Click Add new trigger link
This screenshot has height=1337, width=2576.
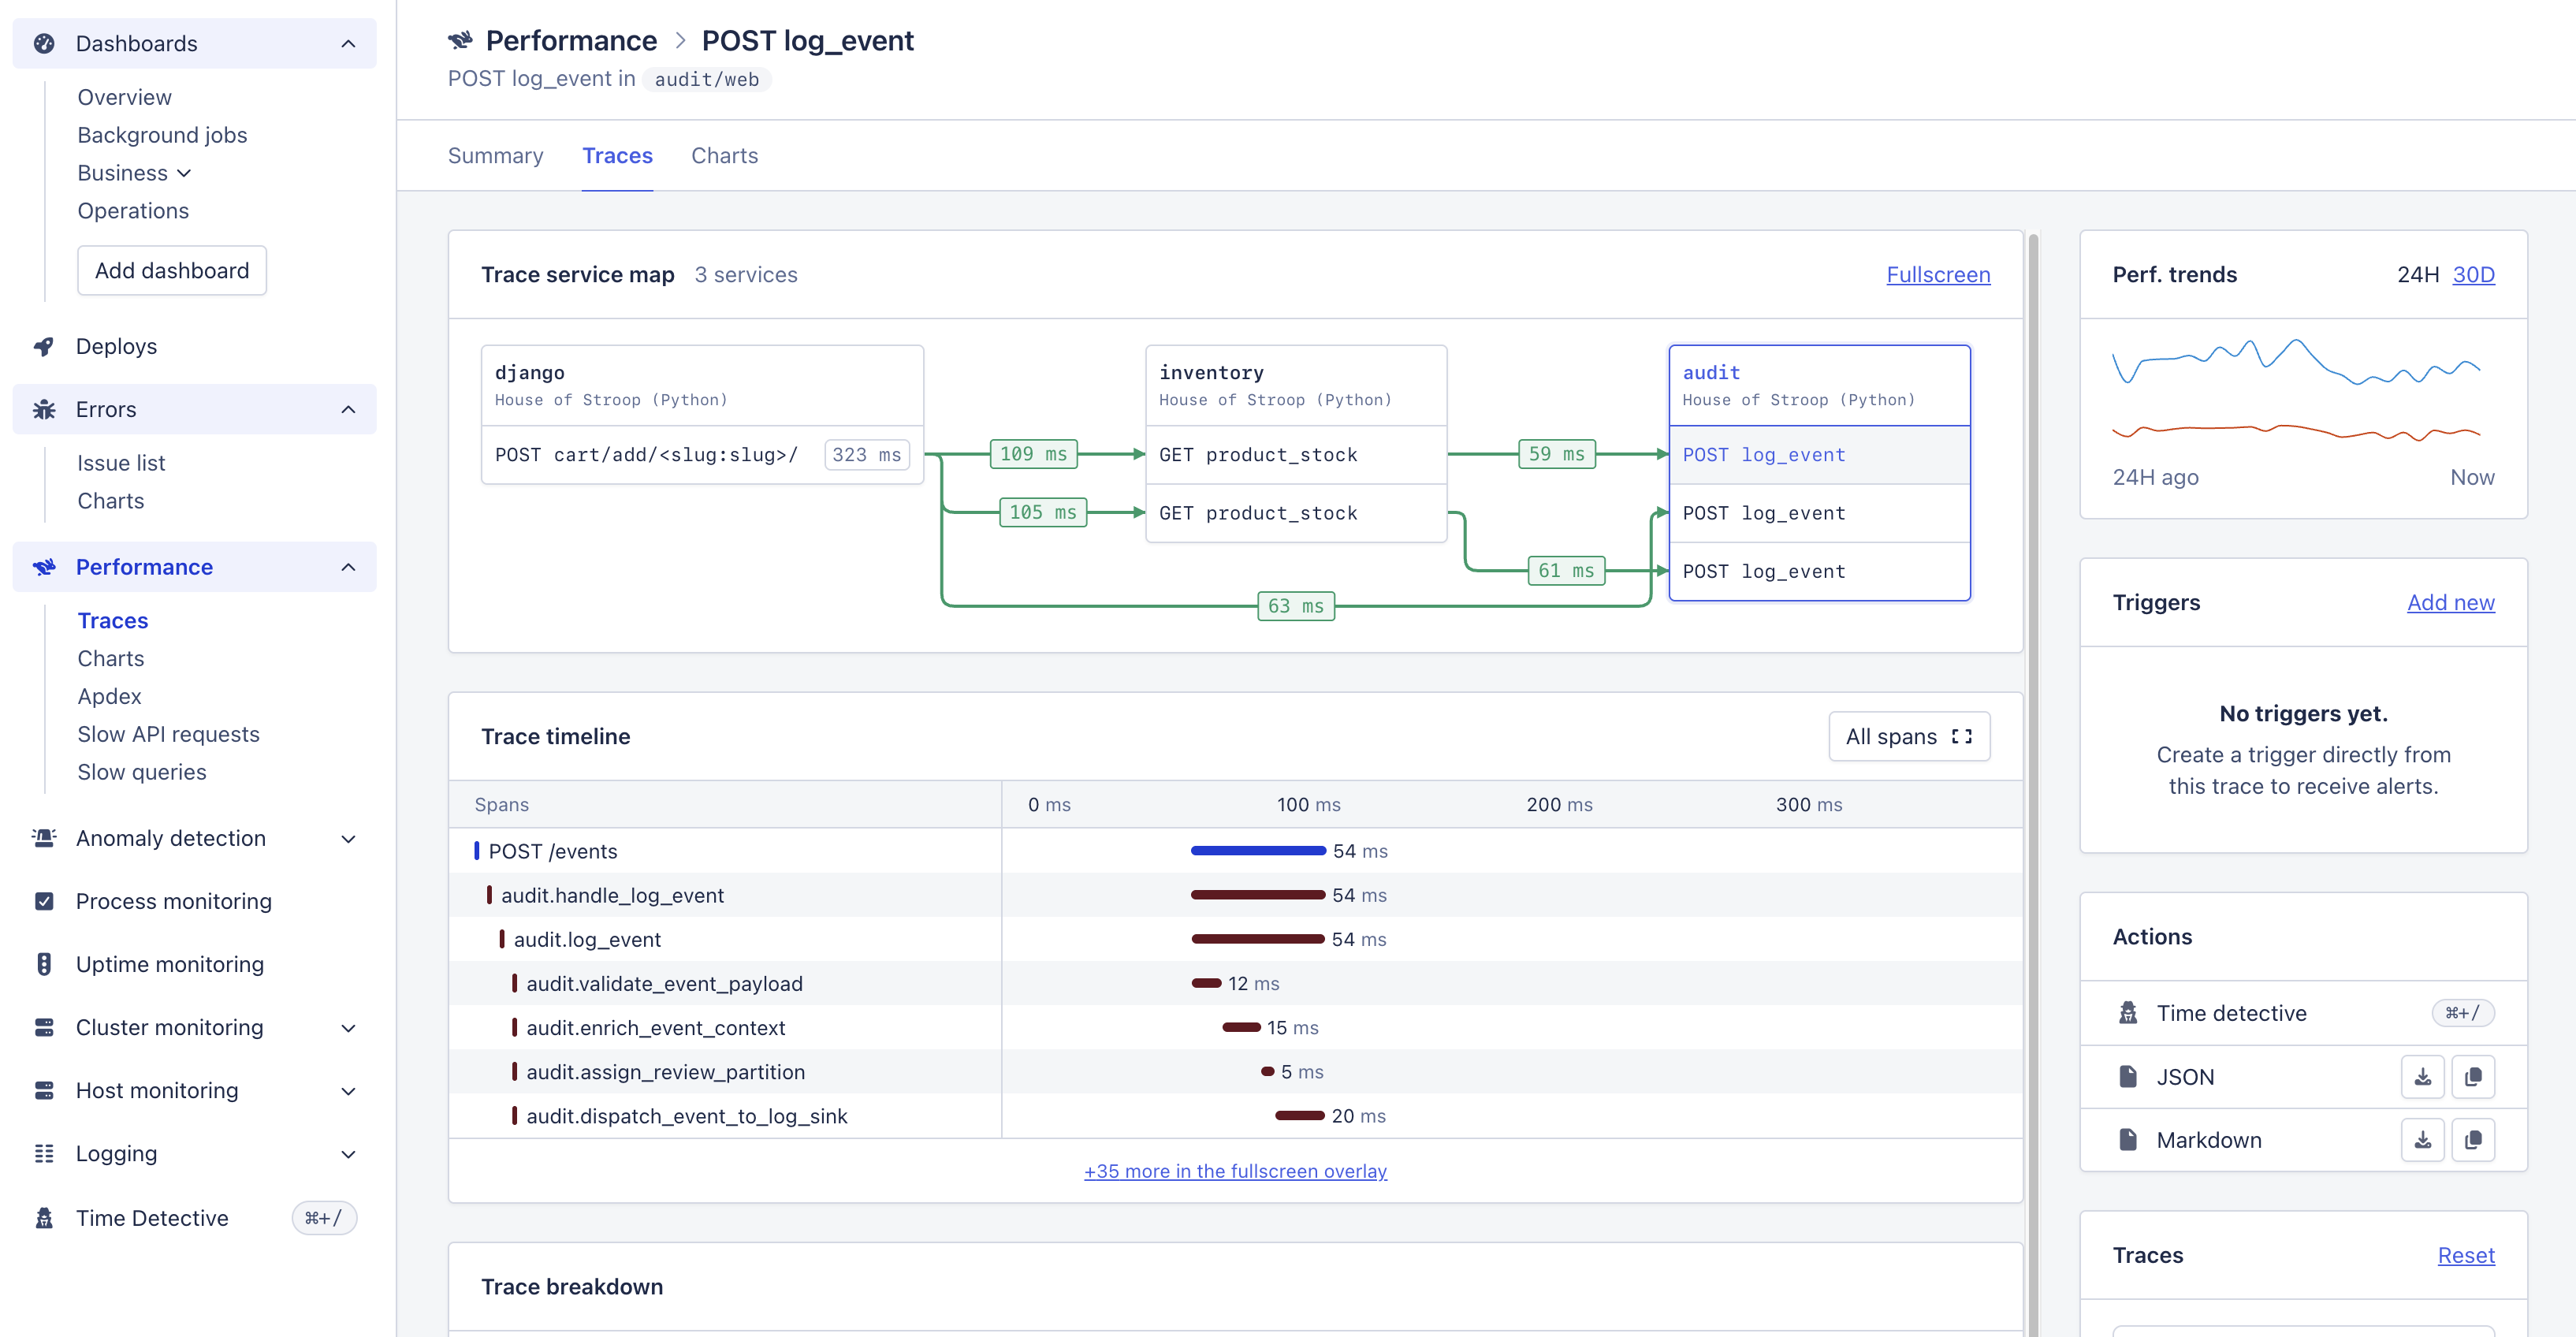[x=2450, y=602]
